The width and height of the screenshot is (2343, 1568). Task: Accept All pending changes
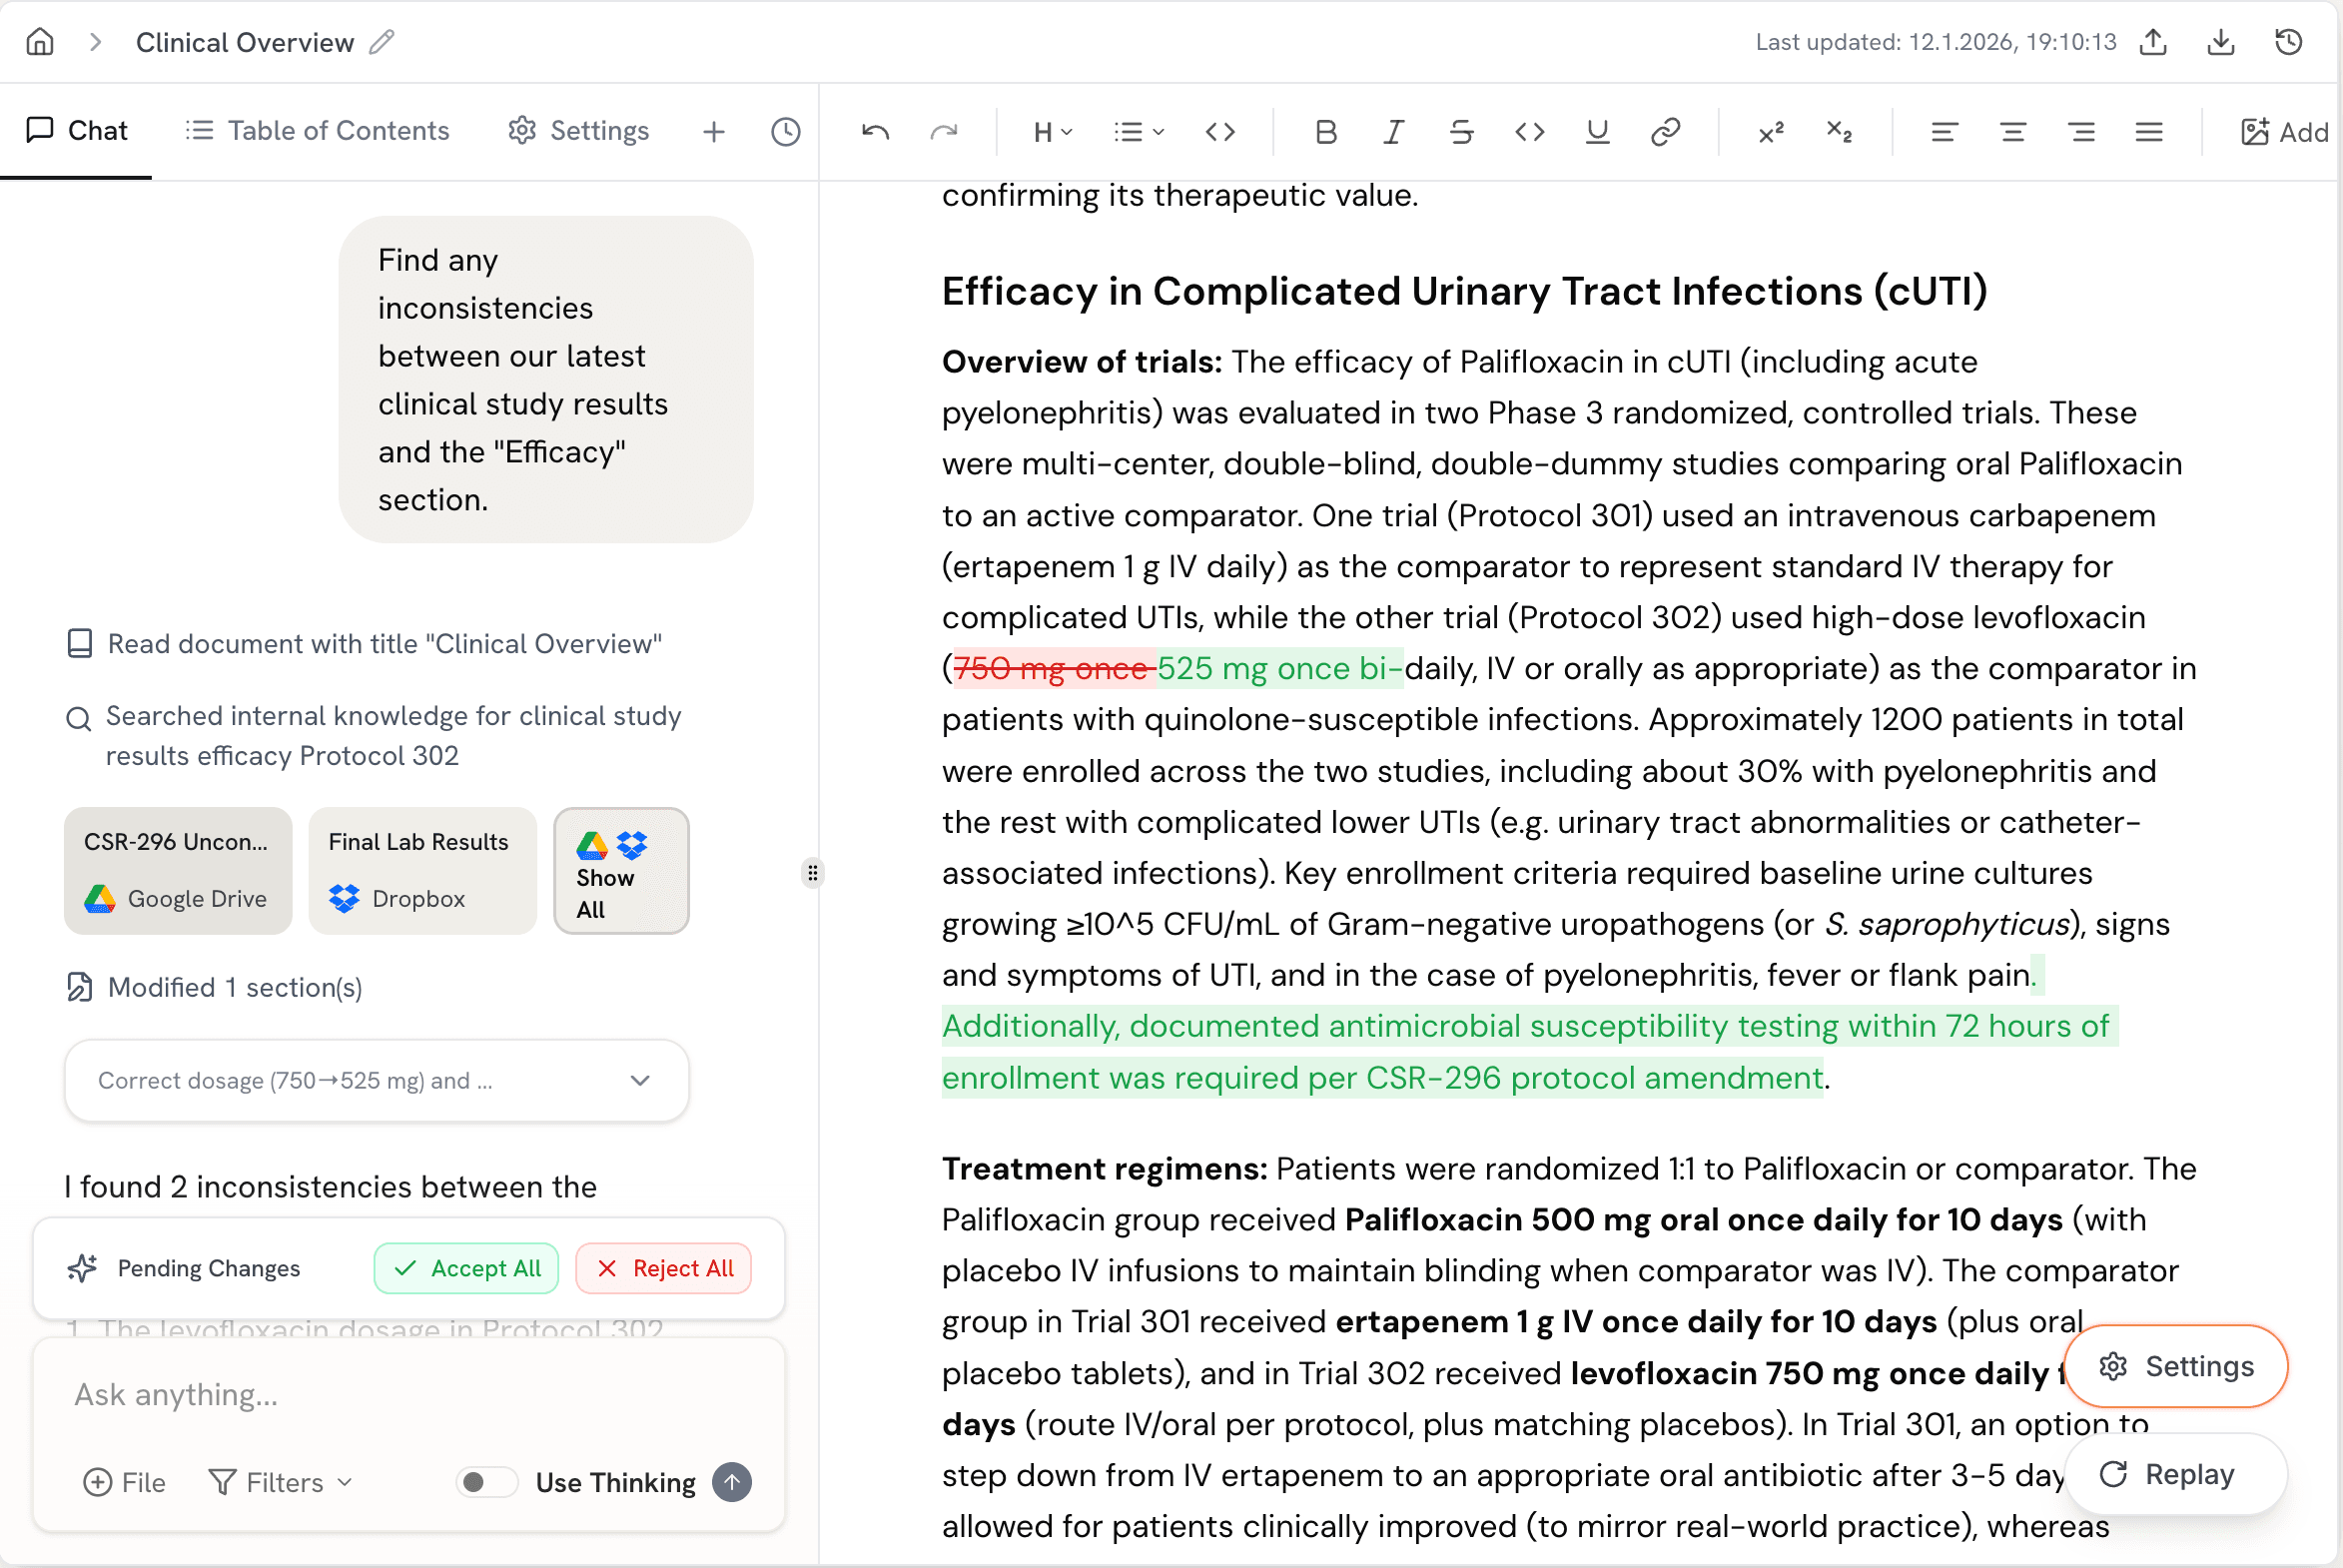pyautogui.click(x=466, y=1268)
